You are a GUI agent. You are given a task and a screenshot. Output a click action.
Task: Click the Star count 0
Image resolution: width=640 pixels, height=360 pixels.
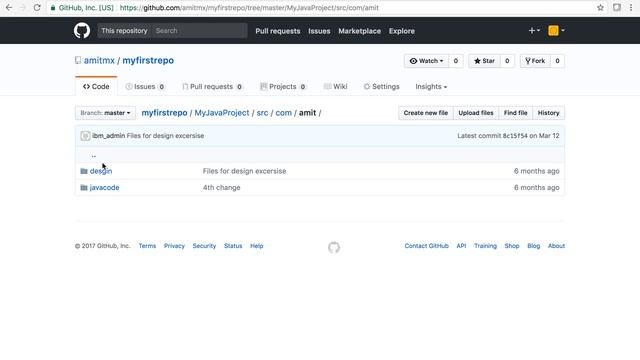tap(507, 61)
